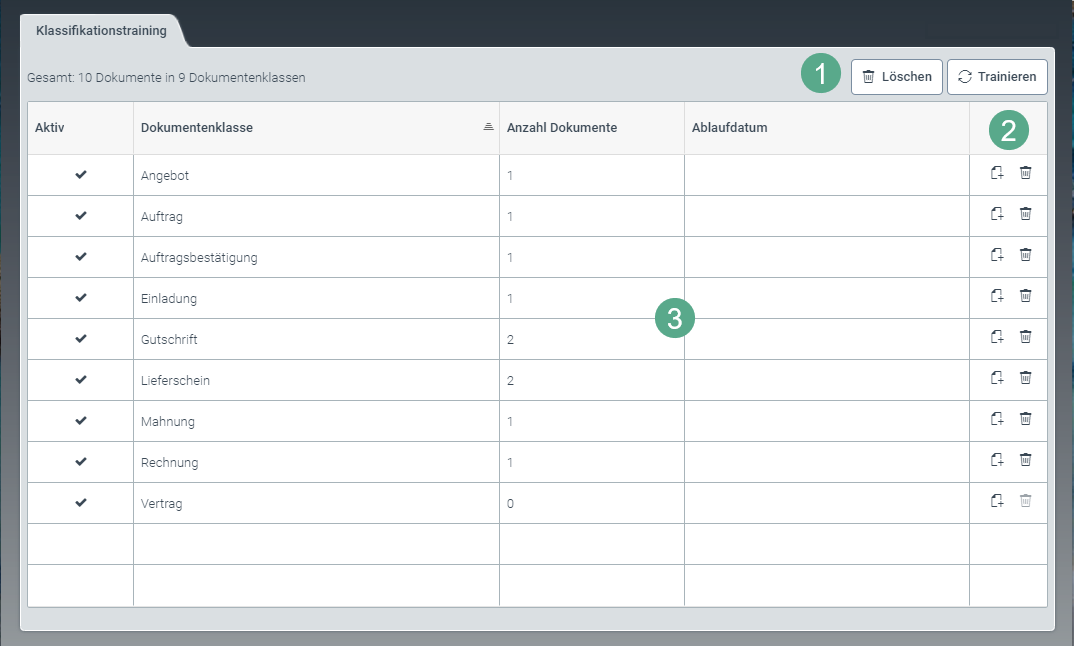1074x646 pixels.
Task: Click add document icon for Angebot row
Action: coord(996,173)
